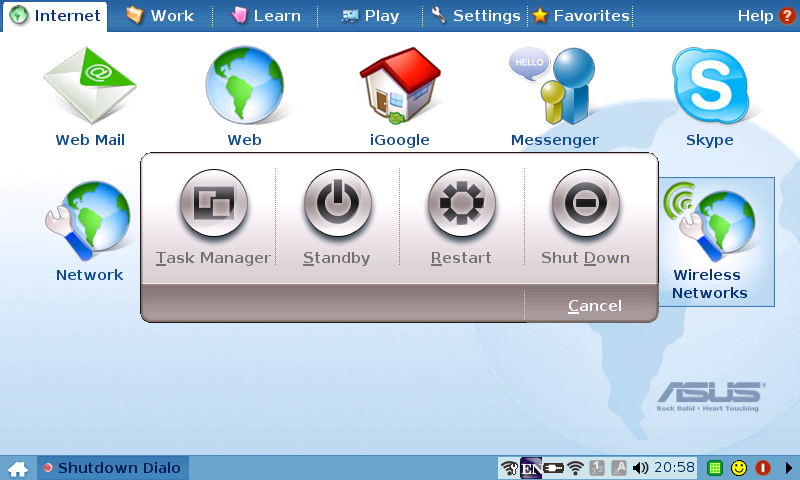Open the green grid tray icon
This screenshot has height=480, width=800.
715,468
